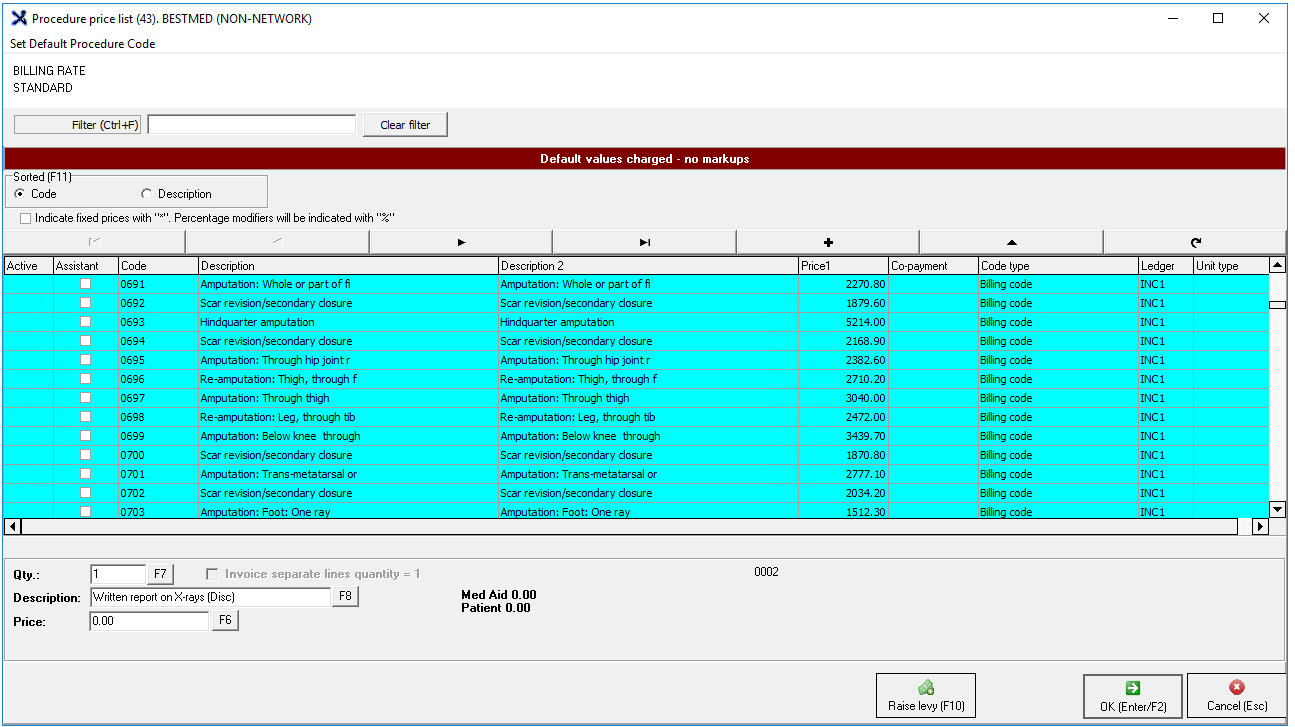Image resolution: width=1295 pixels, height=727 pixels.
Task: Go to next record arrow in navigator
Action: click(461, 242)
